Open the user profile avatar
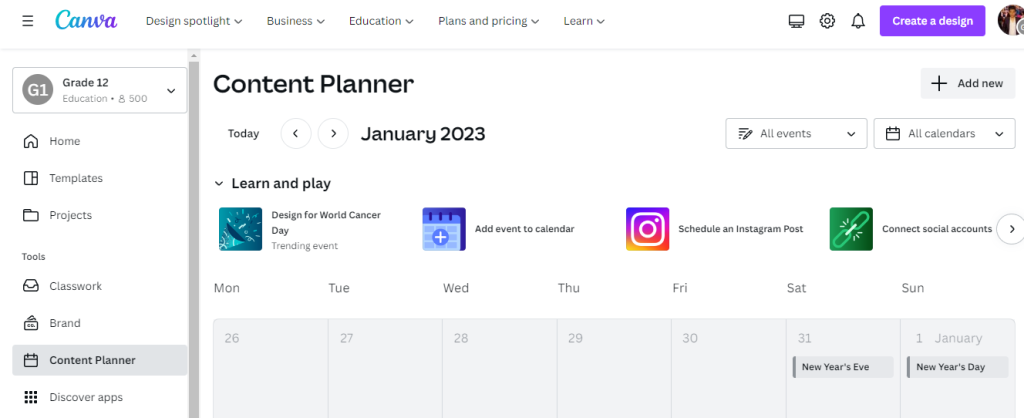 pos(1010,21)
